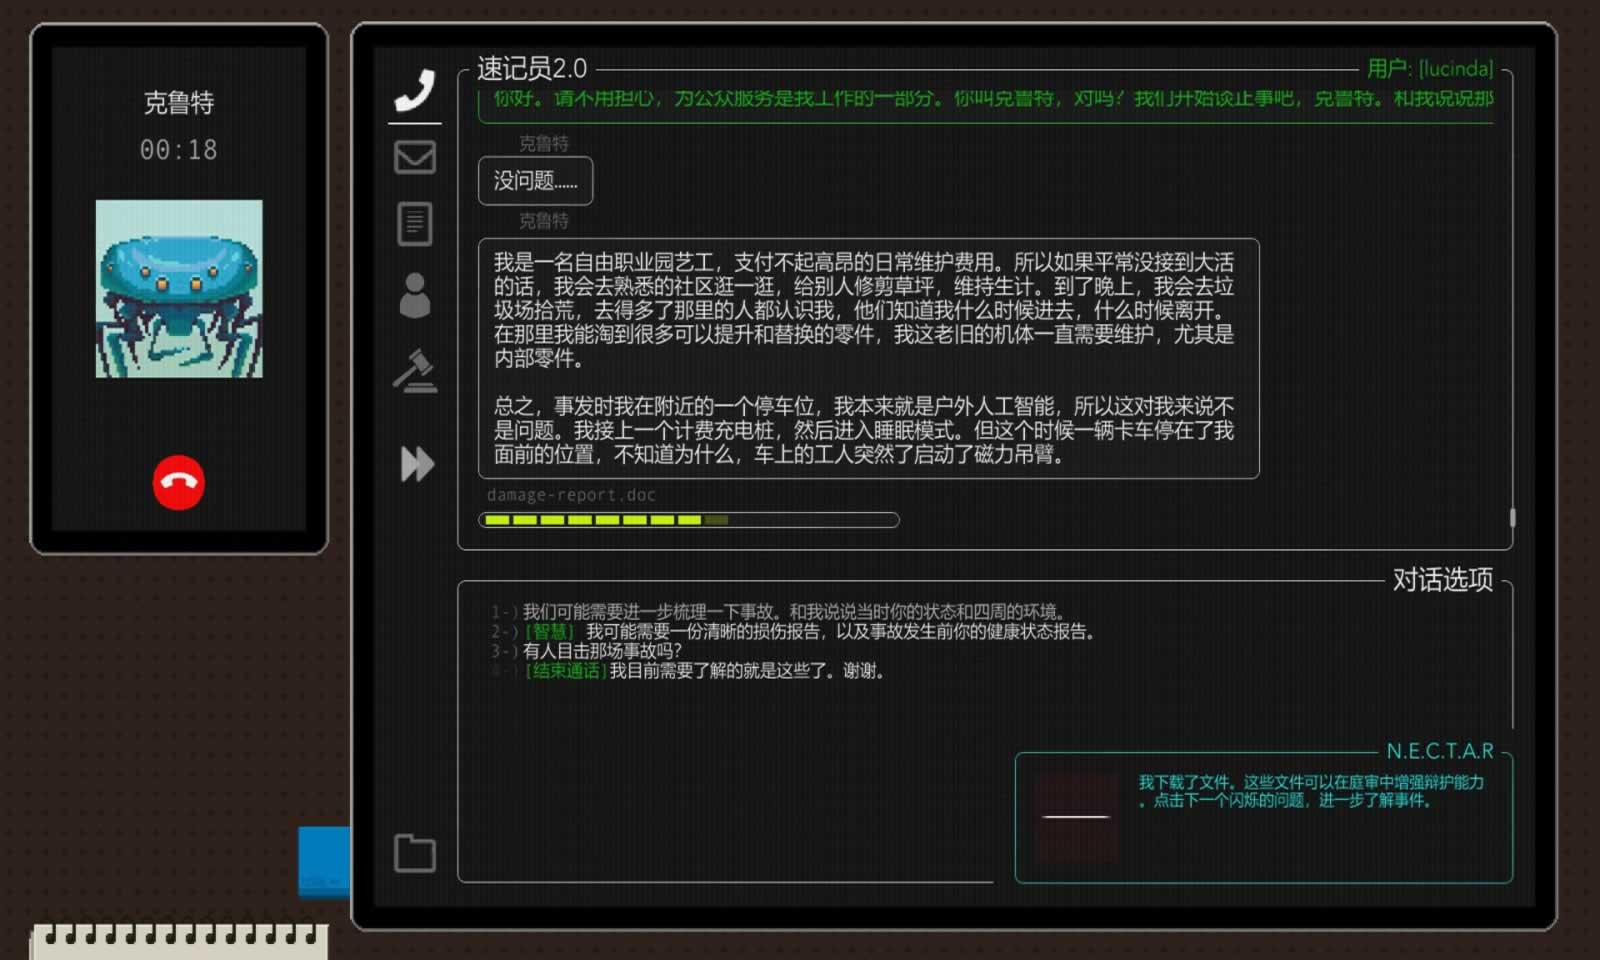The image size is (1600, 960).
Task: Select option asking 有人目击那场事故吗?
Action: tap(601, 651)
